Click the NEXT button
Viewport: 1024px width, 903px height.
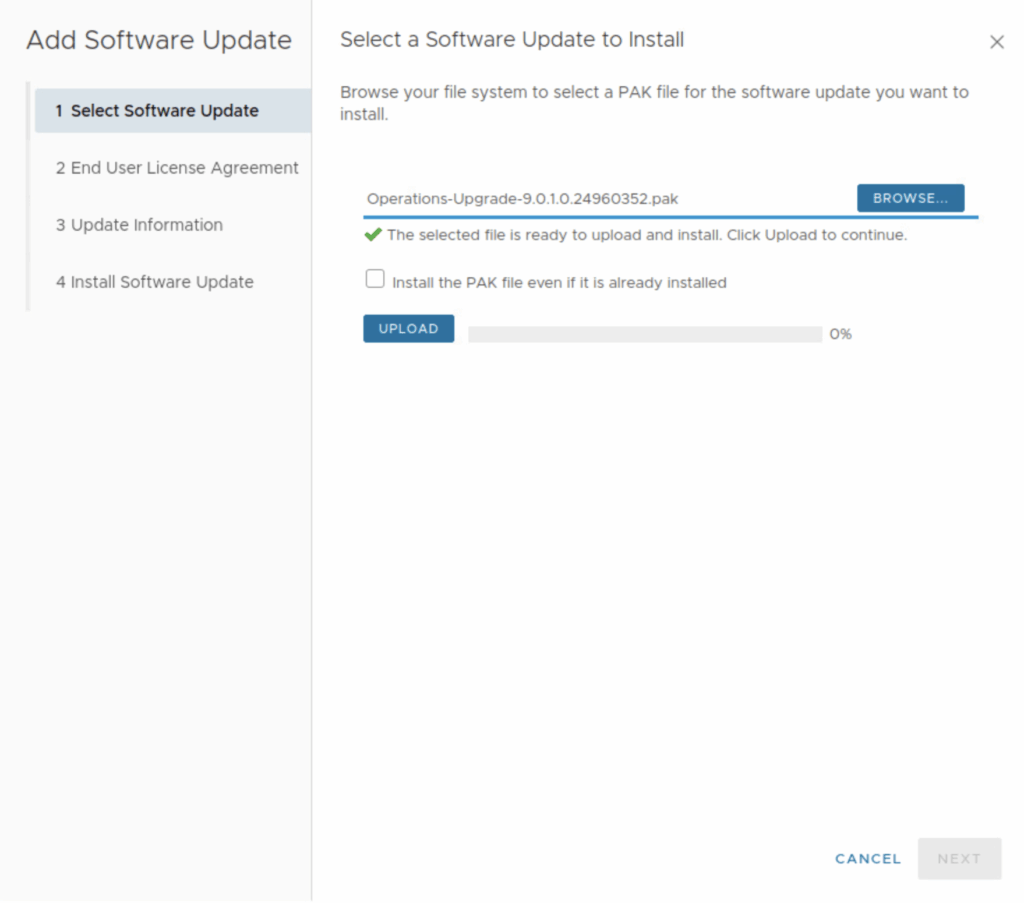coord(959,859)
